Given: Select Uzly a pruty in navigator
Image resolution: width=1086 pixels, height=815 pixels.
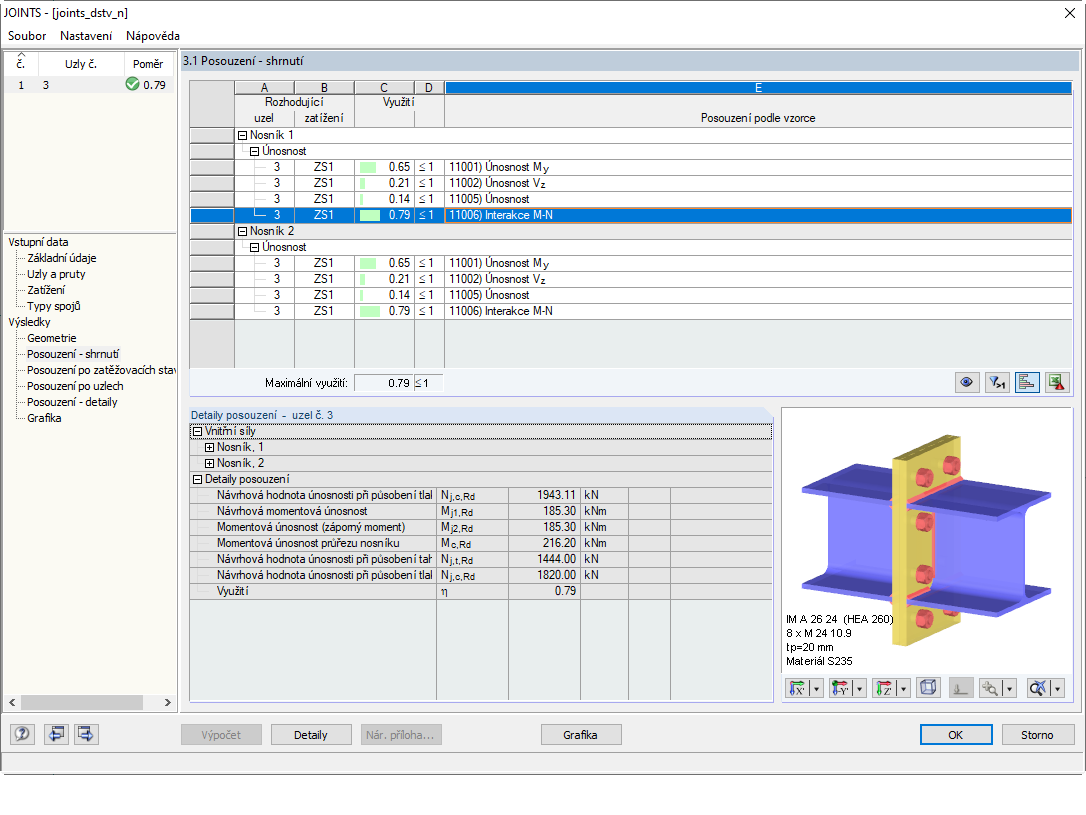Looking at the screenshot, I should [x=56, y=274].
